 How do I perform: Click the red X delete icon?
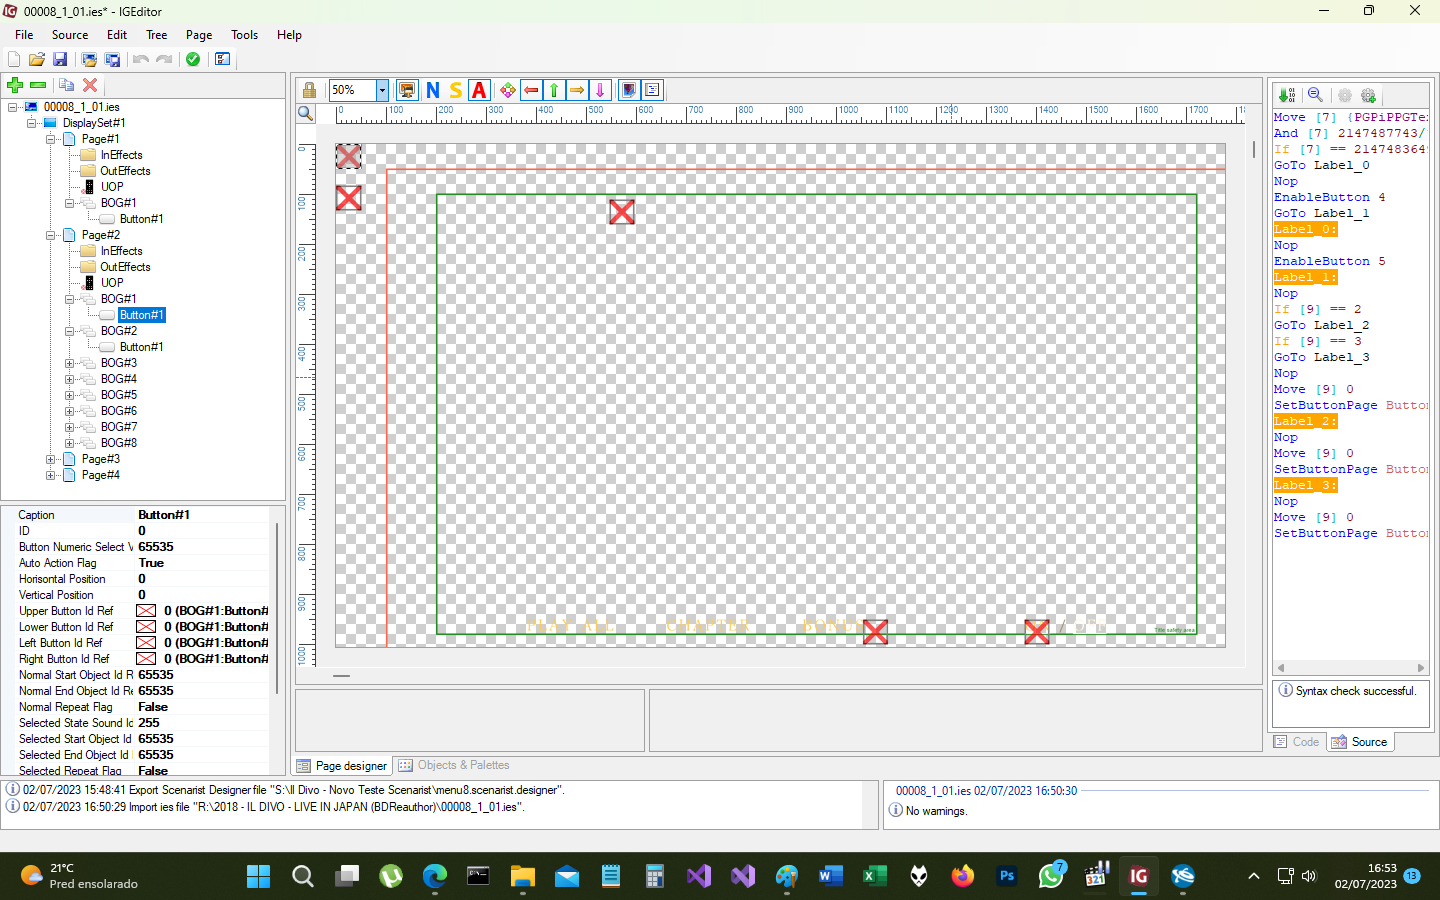pos(90,86)
